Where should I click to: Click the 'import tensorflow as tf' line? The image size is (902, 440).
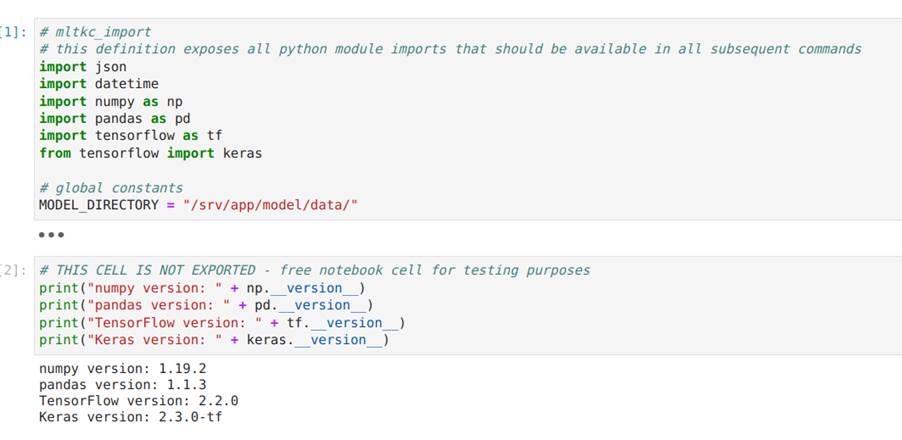[131, 136]
